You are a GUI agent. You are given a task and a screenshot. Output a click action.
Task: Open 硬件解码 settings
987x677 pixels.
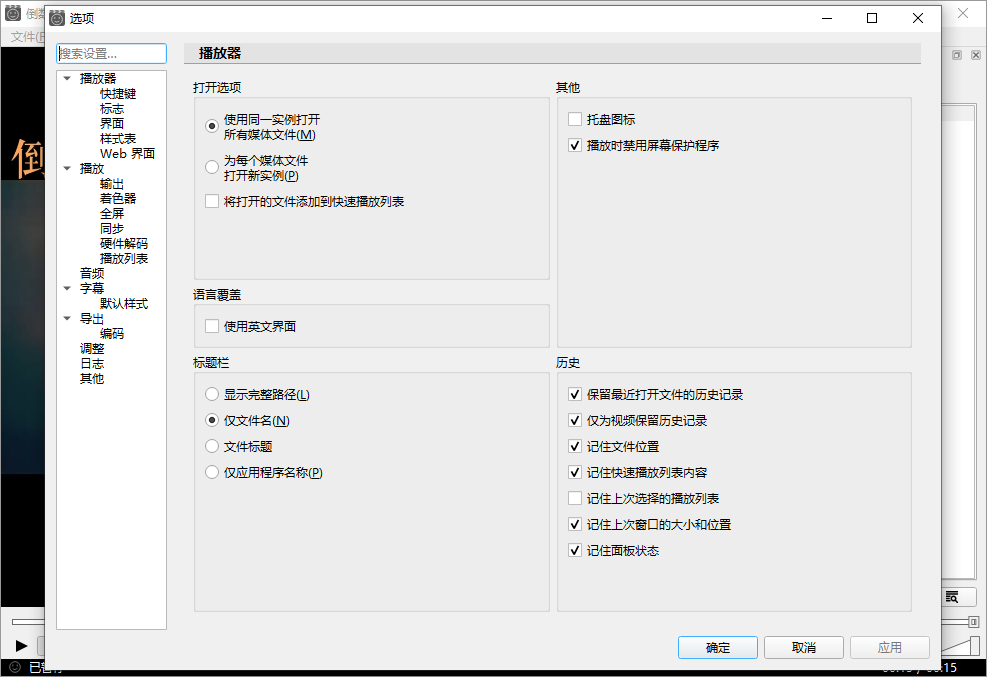(x=123, y=243)
